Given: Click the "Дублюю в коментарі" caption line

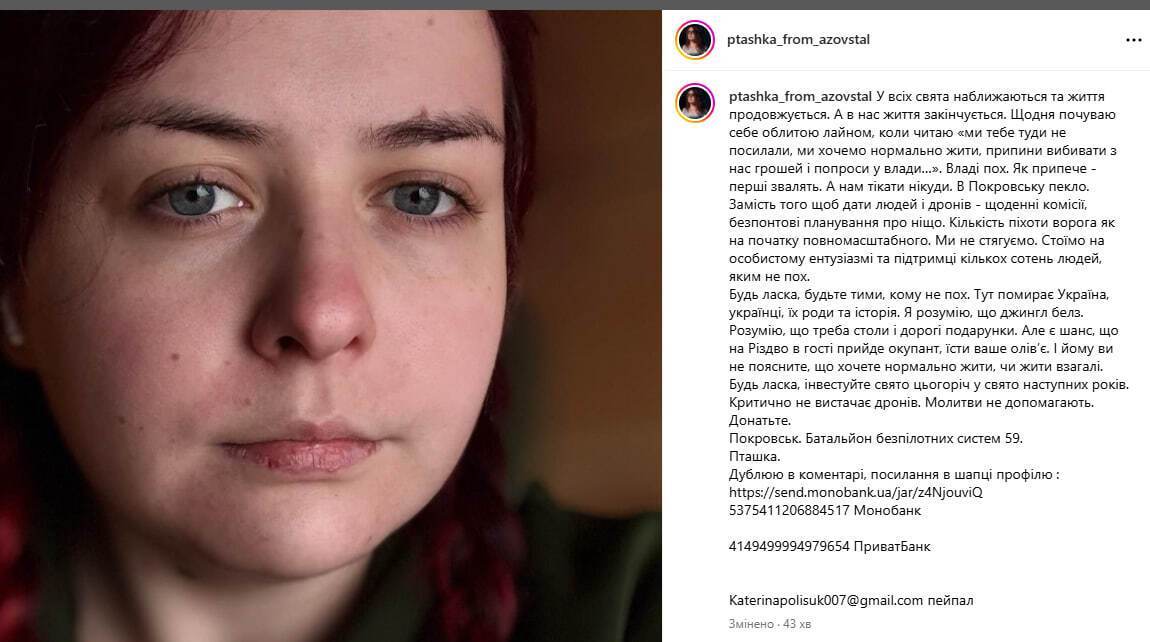Looking at the screenshot, I should [x=894, y=474].
